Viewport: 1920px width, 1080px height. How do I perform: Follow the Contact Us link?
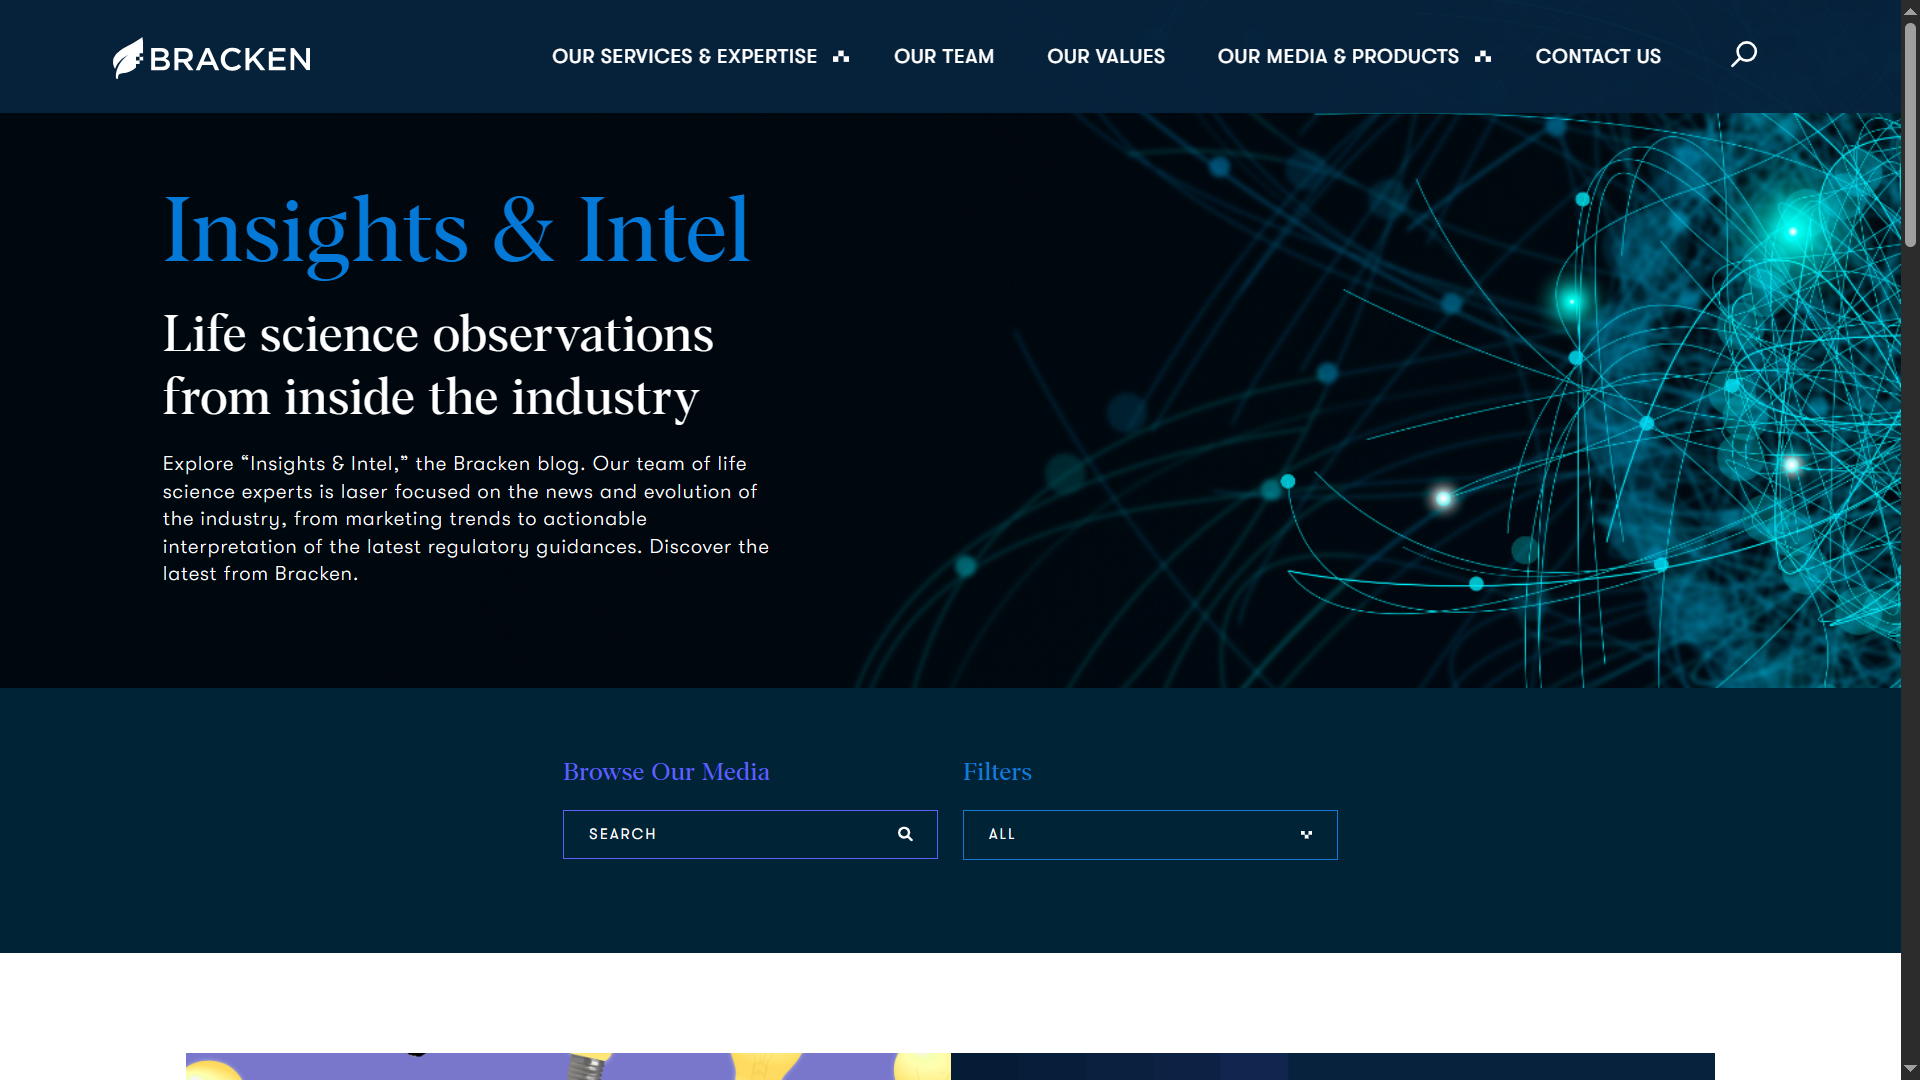click(x=1597, y=57)
